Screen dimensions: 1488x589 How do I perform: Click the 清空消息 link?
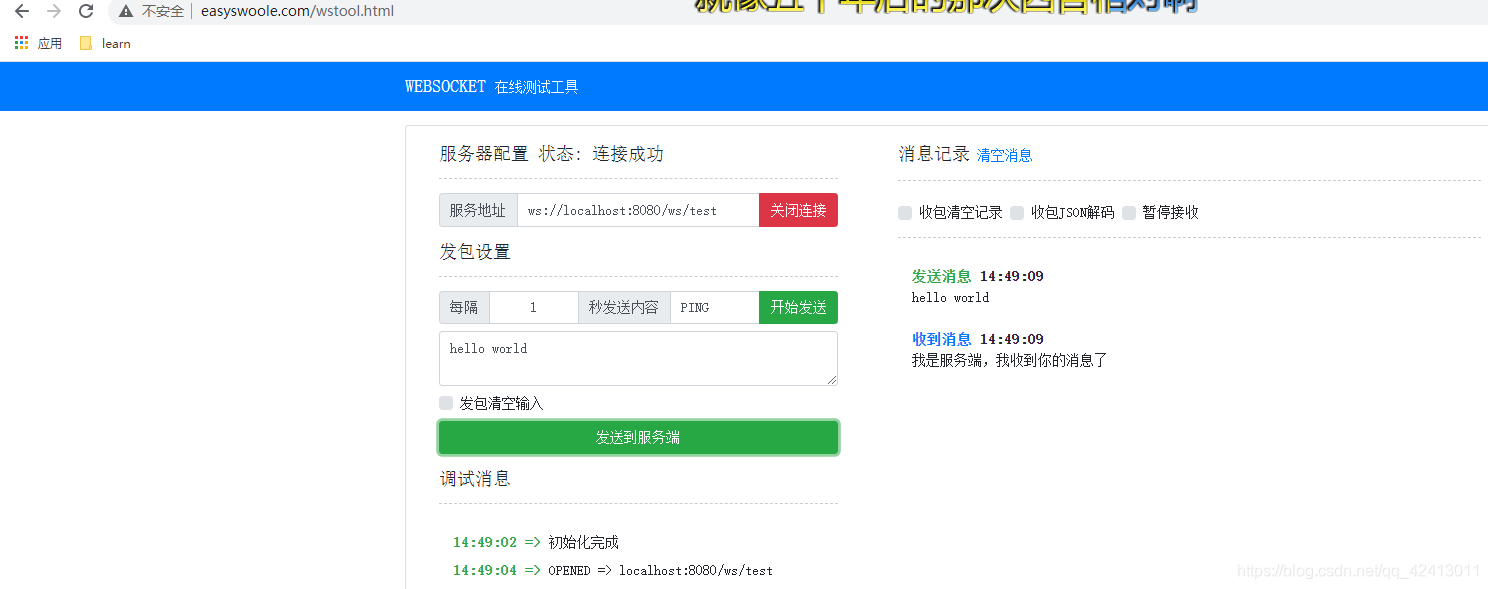(1004, 155)
